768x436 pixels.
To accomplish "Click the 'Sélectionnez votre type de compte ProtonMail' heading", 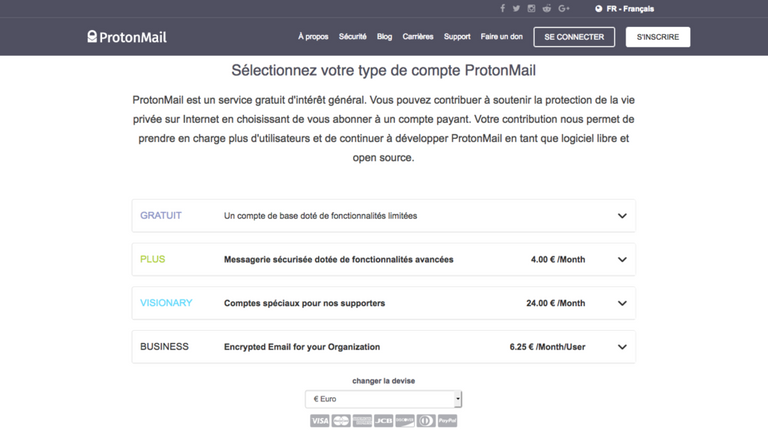I will pyautogui.click(x=384, y=71).
